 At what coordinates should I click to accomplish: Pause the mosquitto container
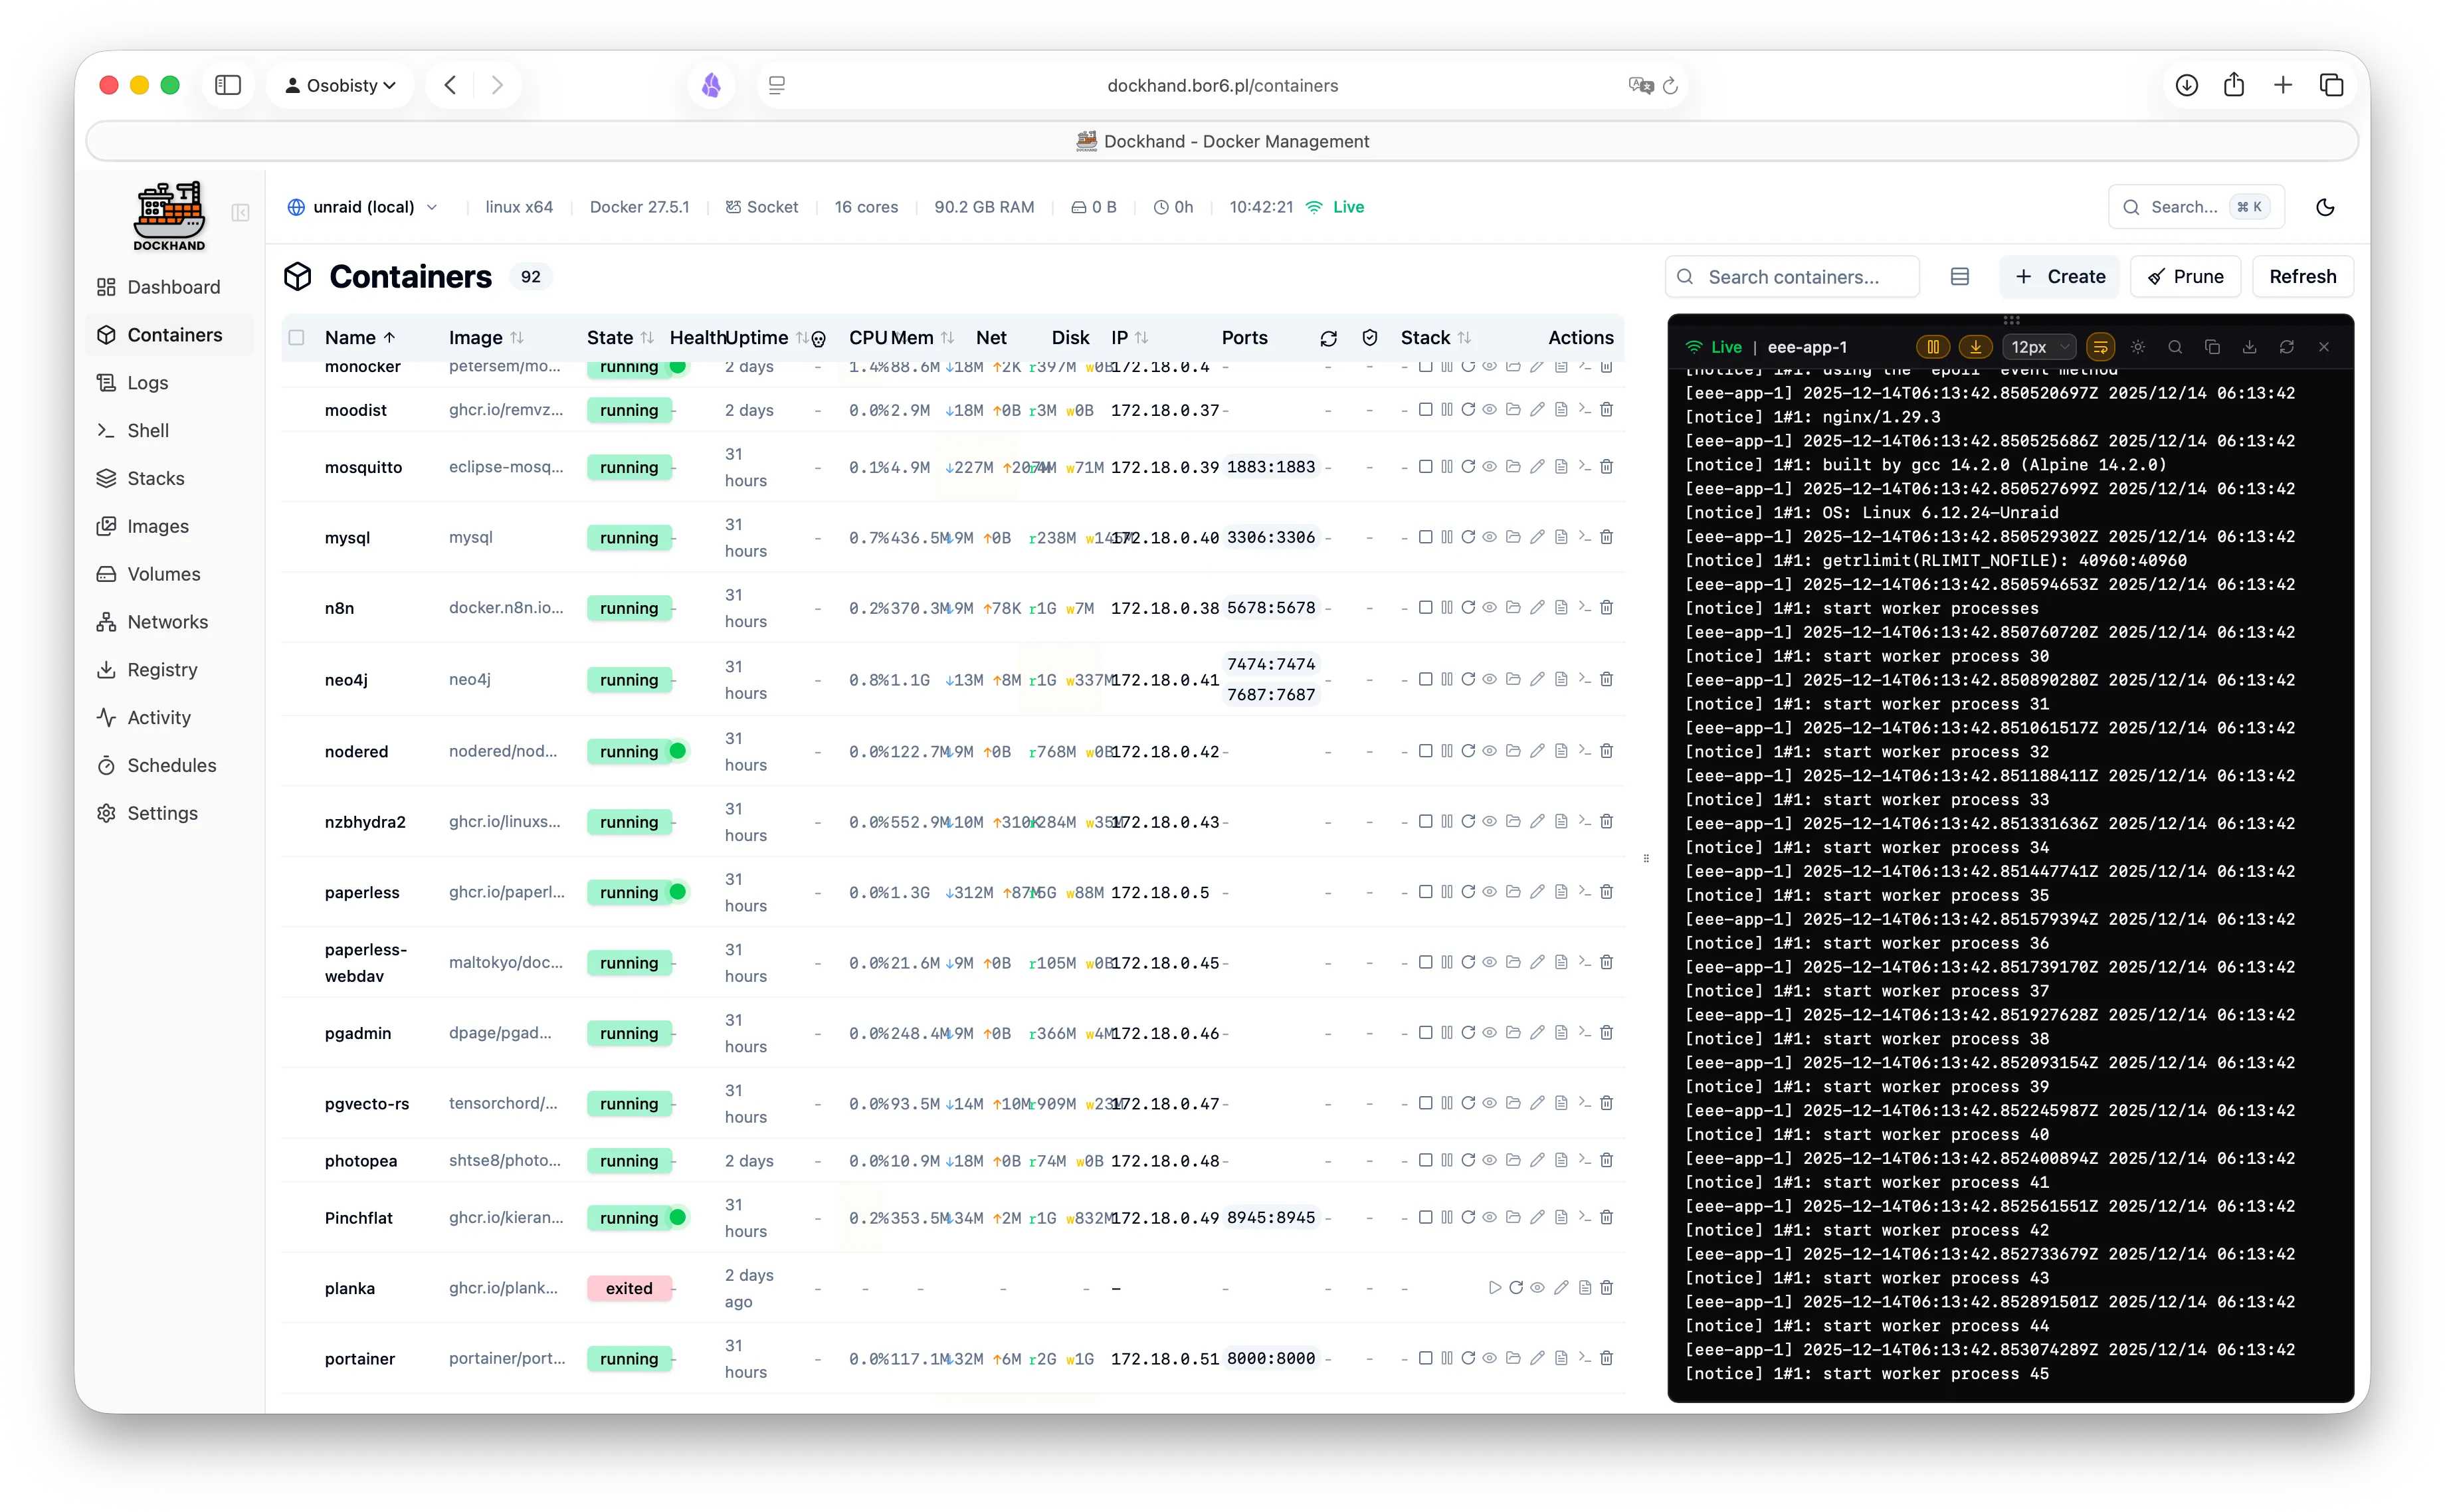(x=1448, y=467)
